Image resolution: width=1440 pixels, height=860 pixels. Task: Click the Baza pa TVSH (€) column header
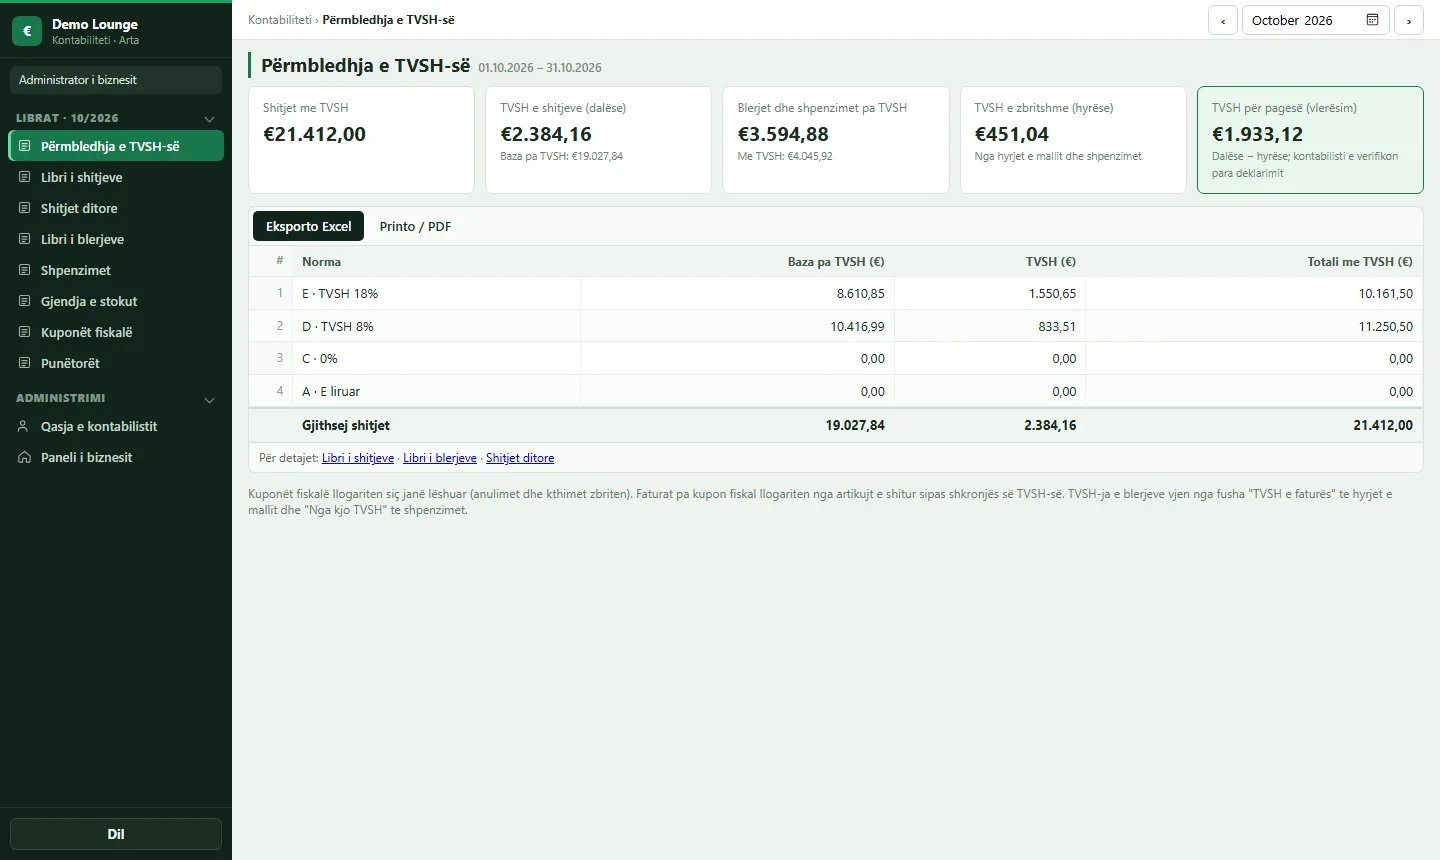[x=836, y=262]
